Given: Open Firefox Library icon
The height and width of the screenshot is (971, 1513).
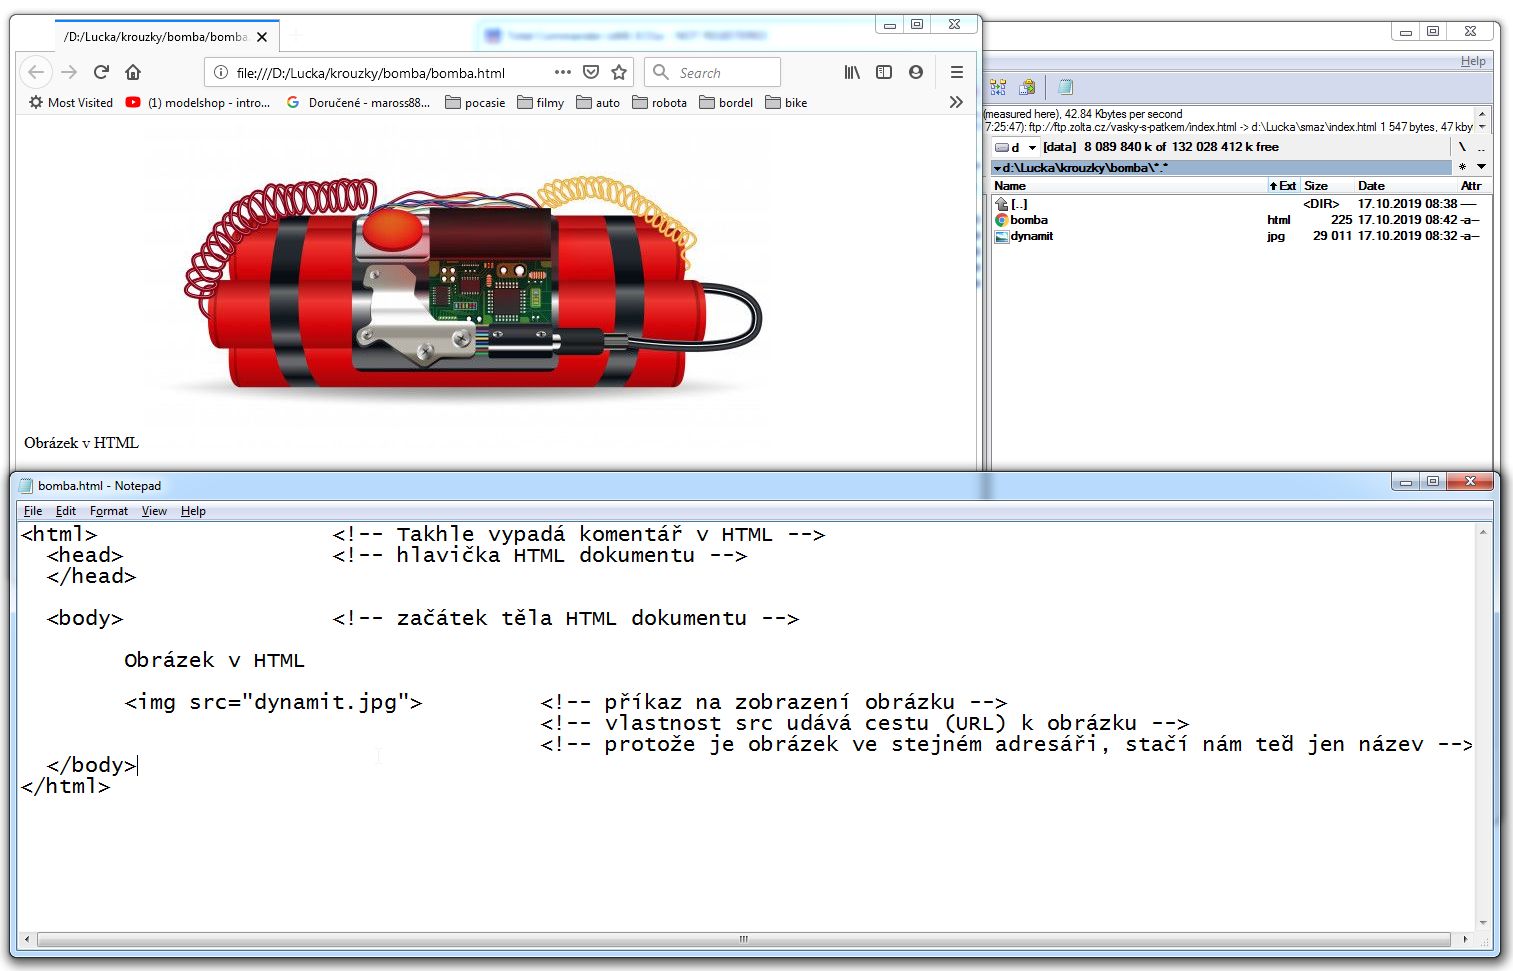Looking at the screenshot, I should coord(852,72).
